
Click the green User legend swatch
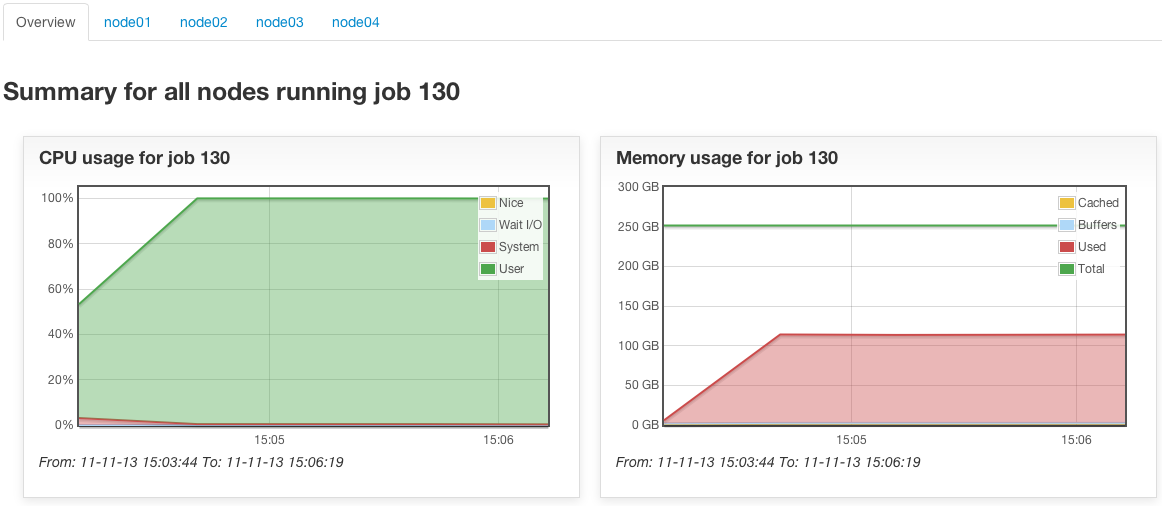pos(488,269)
